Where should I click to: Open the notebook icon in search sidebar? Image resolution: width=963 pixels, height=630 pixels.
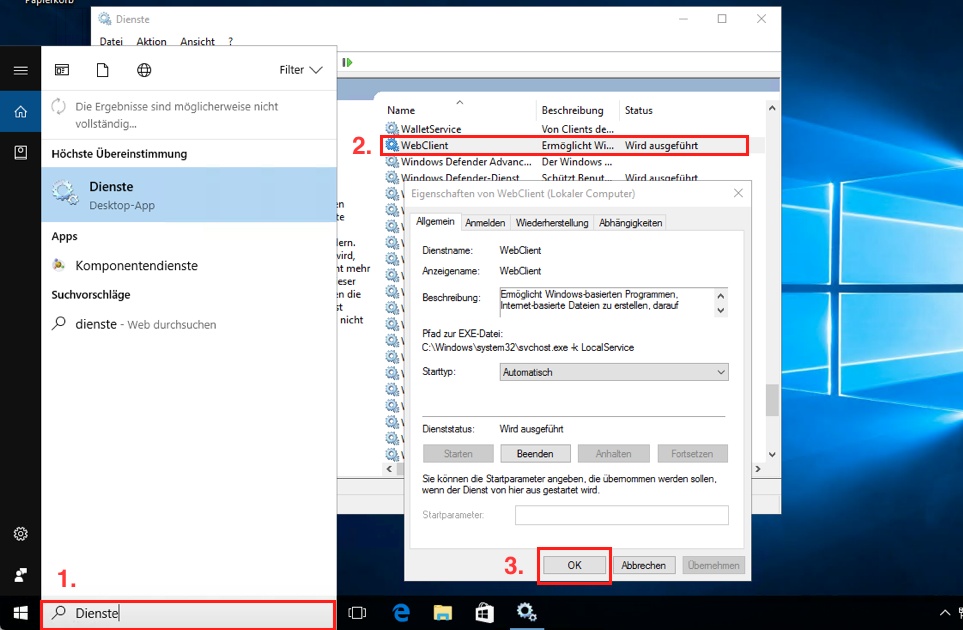20,152
